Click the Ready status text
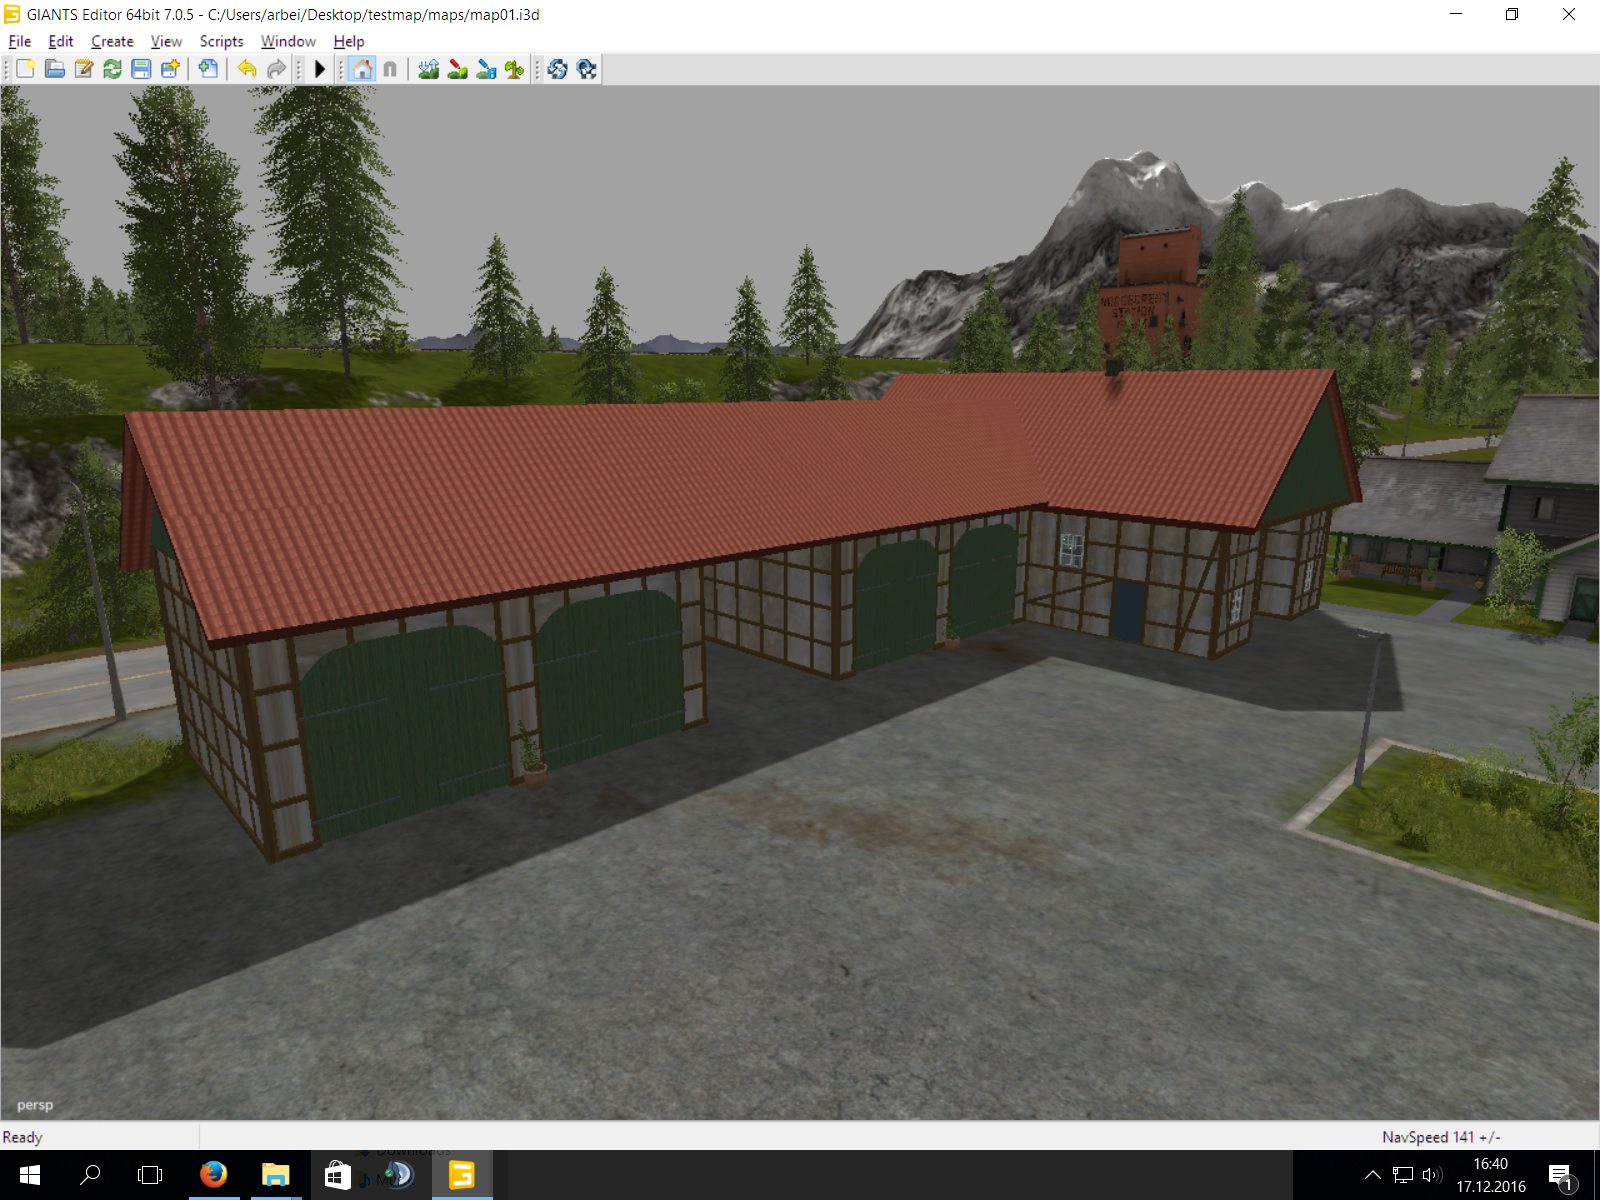Viewport: 1600px width, 1200px height. [x=22, y=1137]
